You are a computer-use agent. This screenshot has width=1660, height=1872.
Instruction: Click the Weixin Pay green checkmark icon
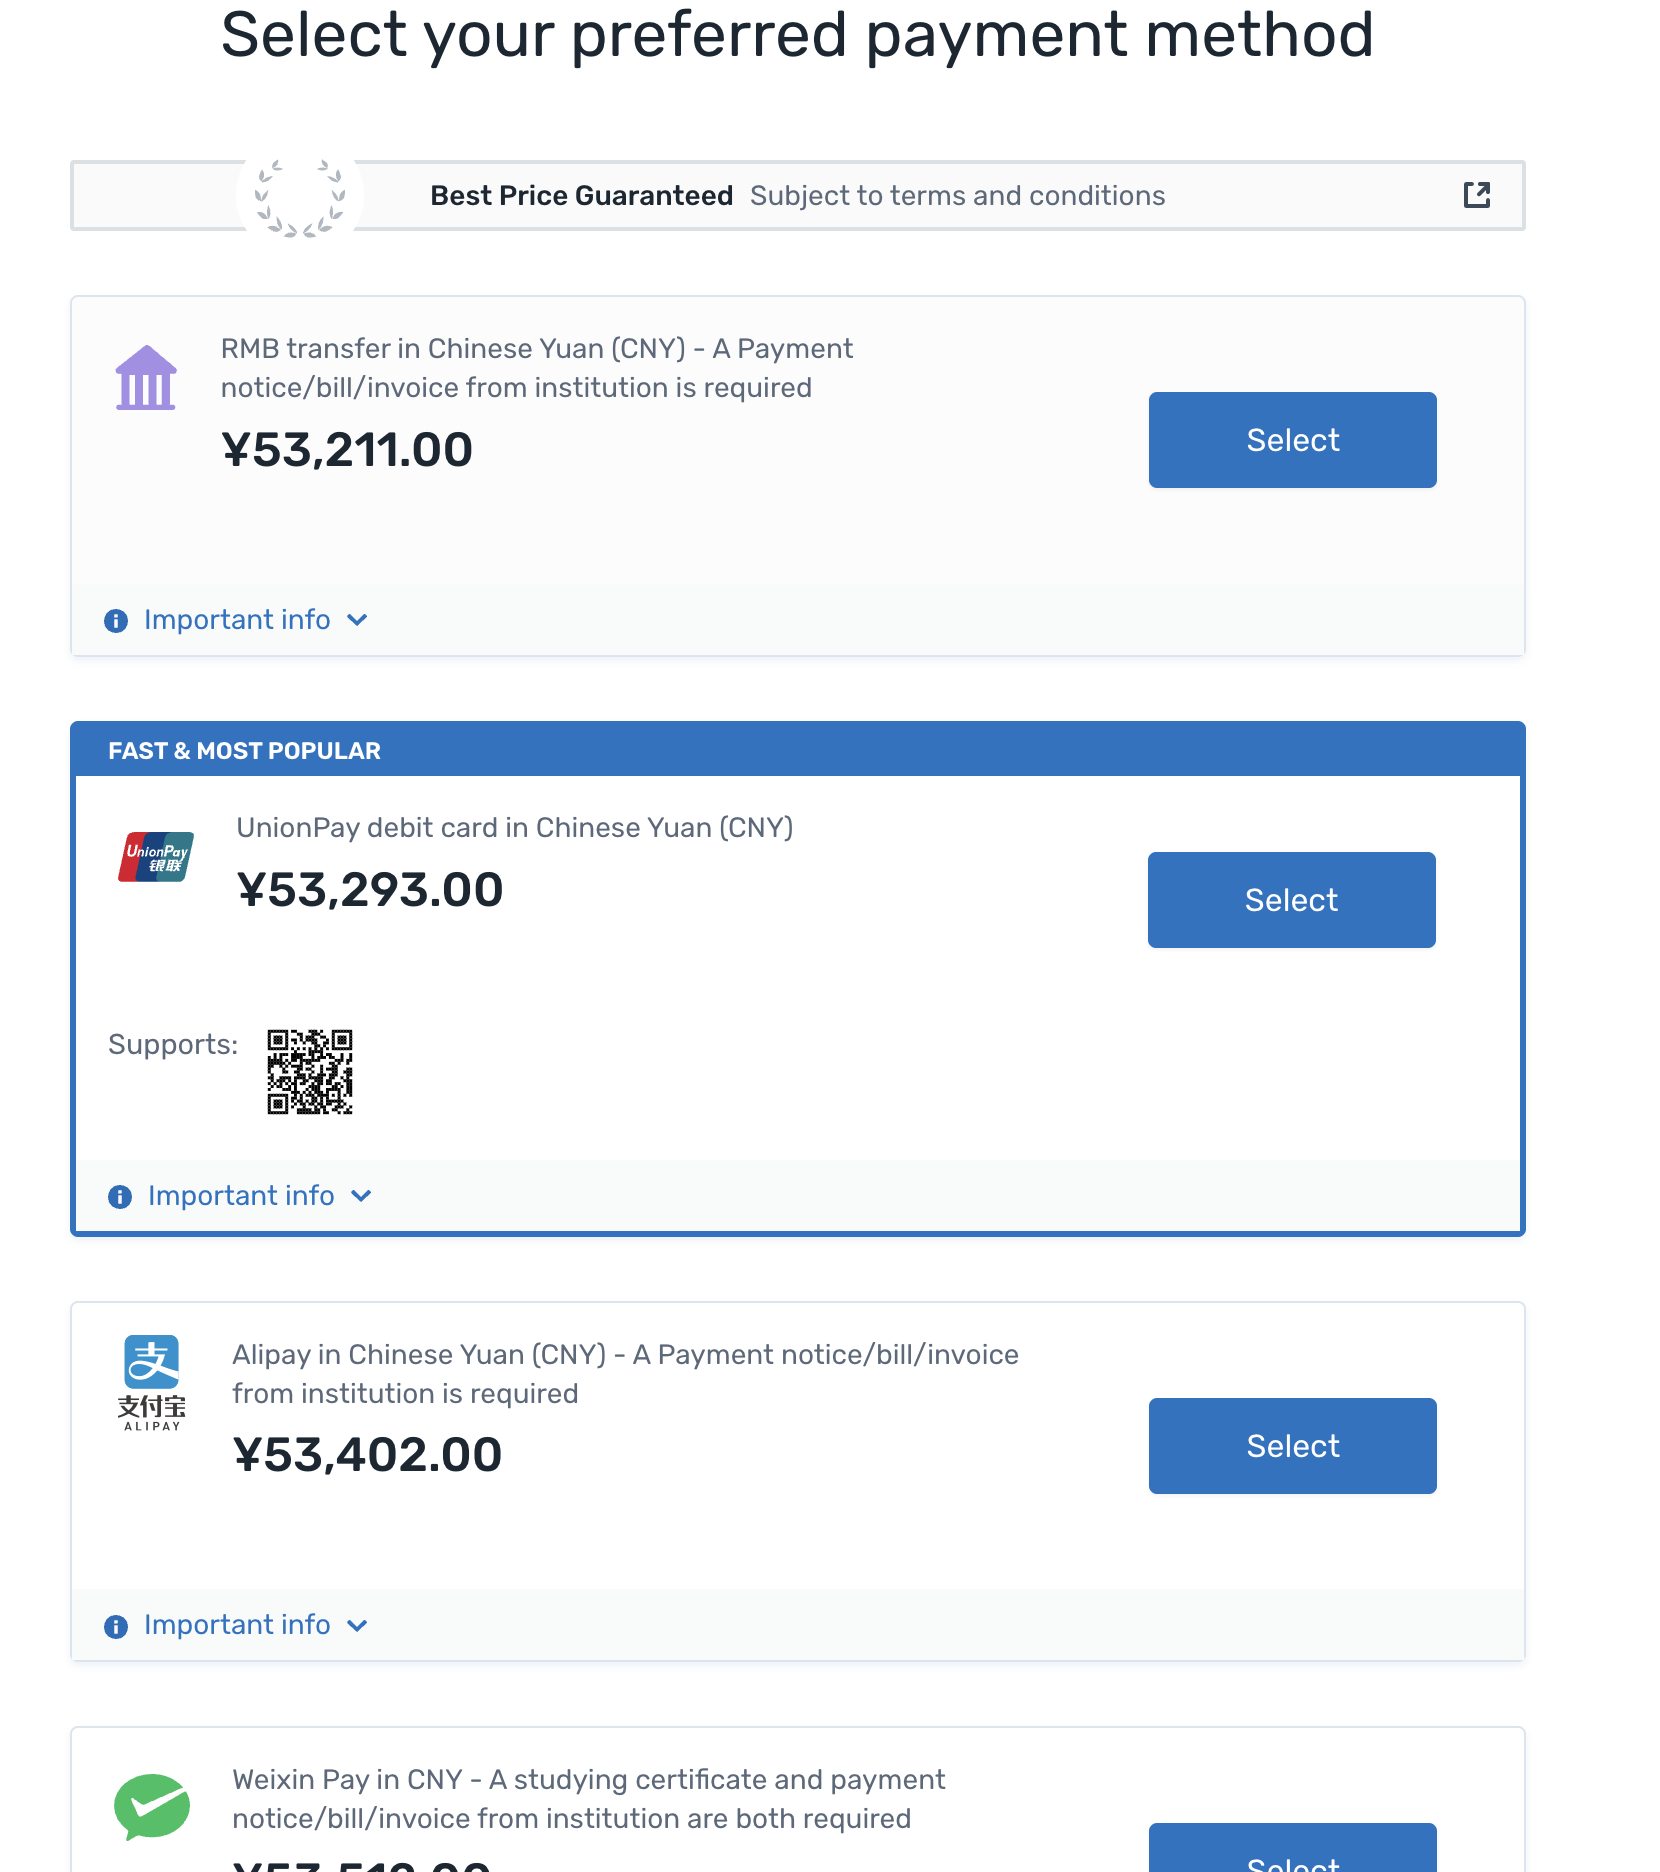point(153,1806)
